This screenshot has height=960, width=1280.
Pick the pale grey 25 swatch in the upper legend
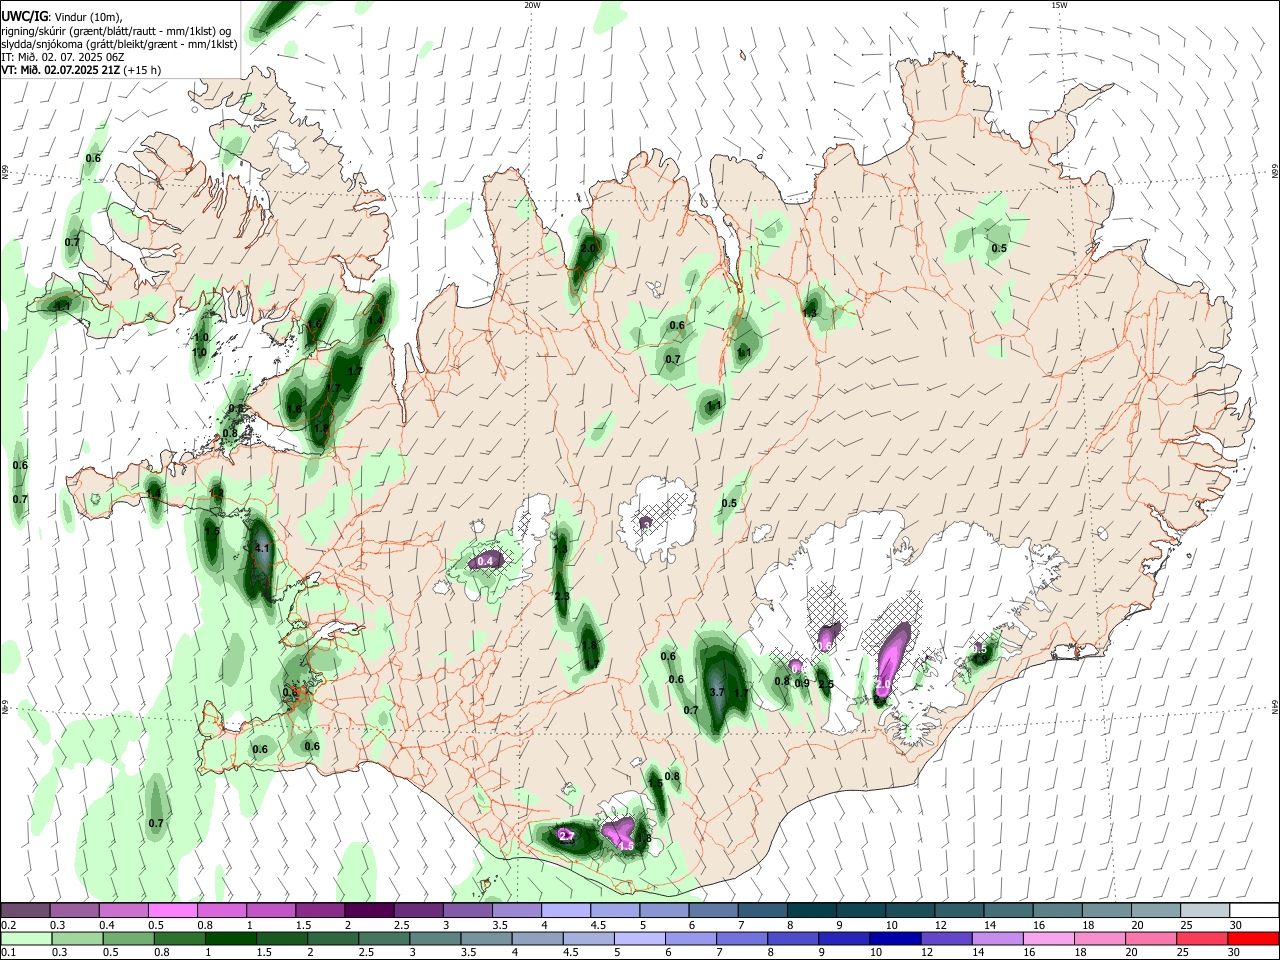[x=1205, y=910]
